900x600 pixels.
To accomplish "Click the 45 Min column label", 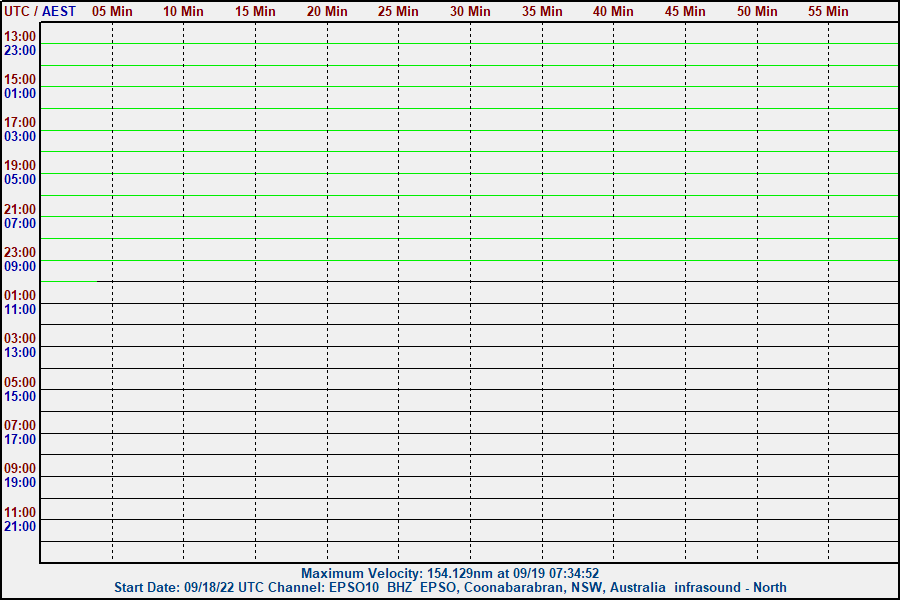I will [x=685, y=11].
